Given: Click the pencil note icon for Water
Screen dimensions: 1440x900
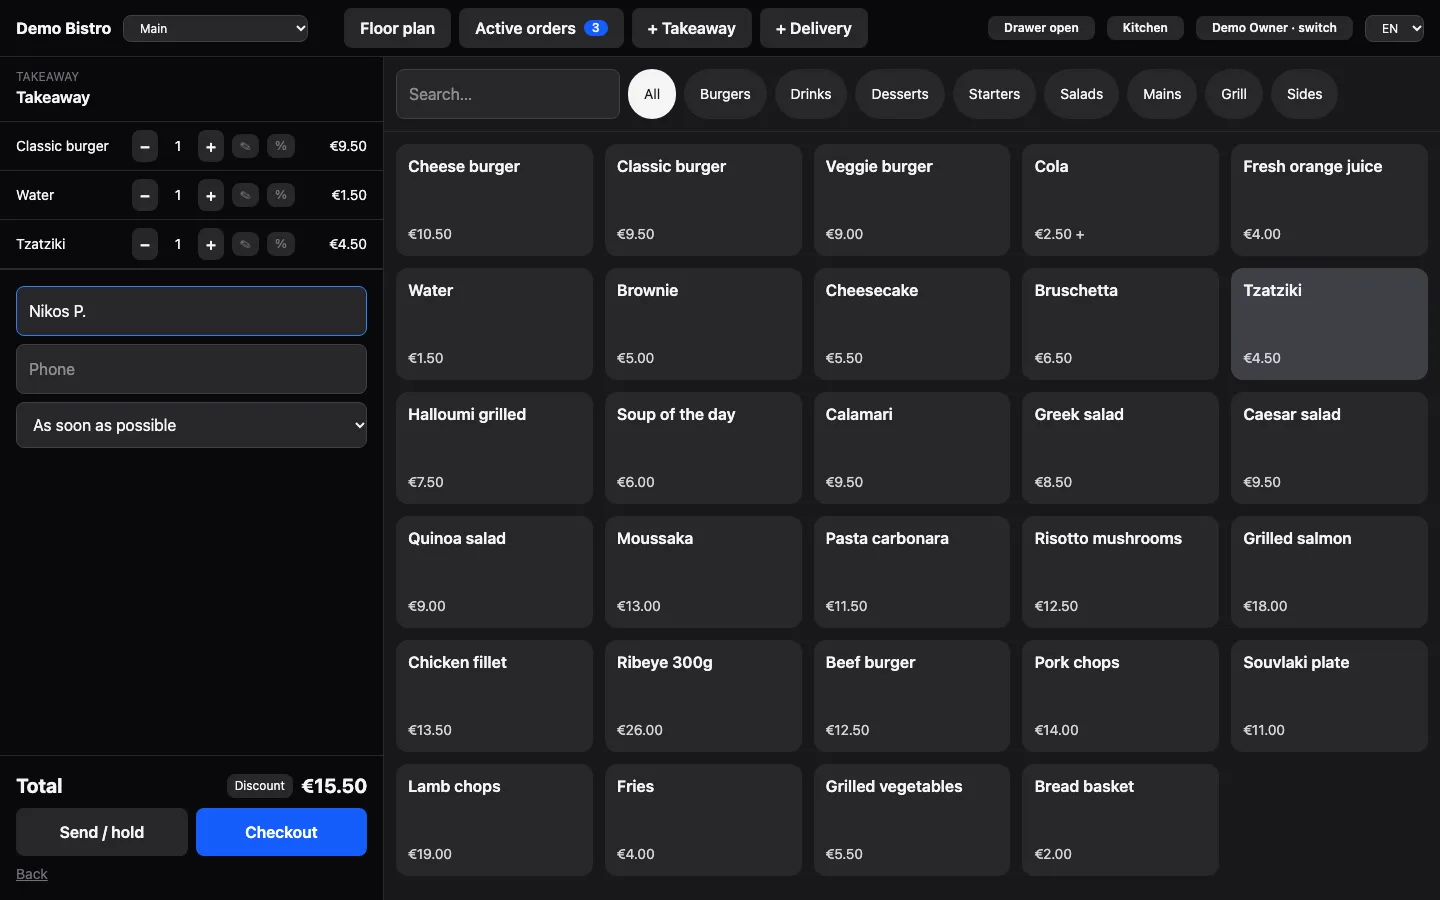Looking at the screenshot, I should [245, 195].
